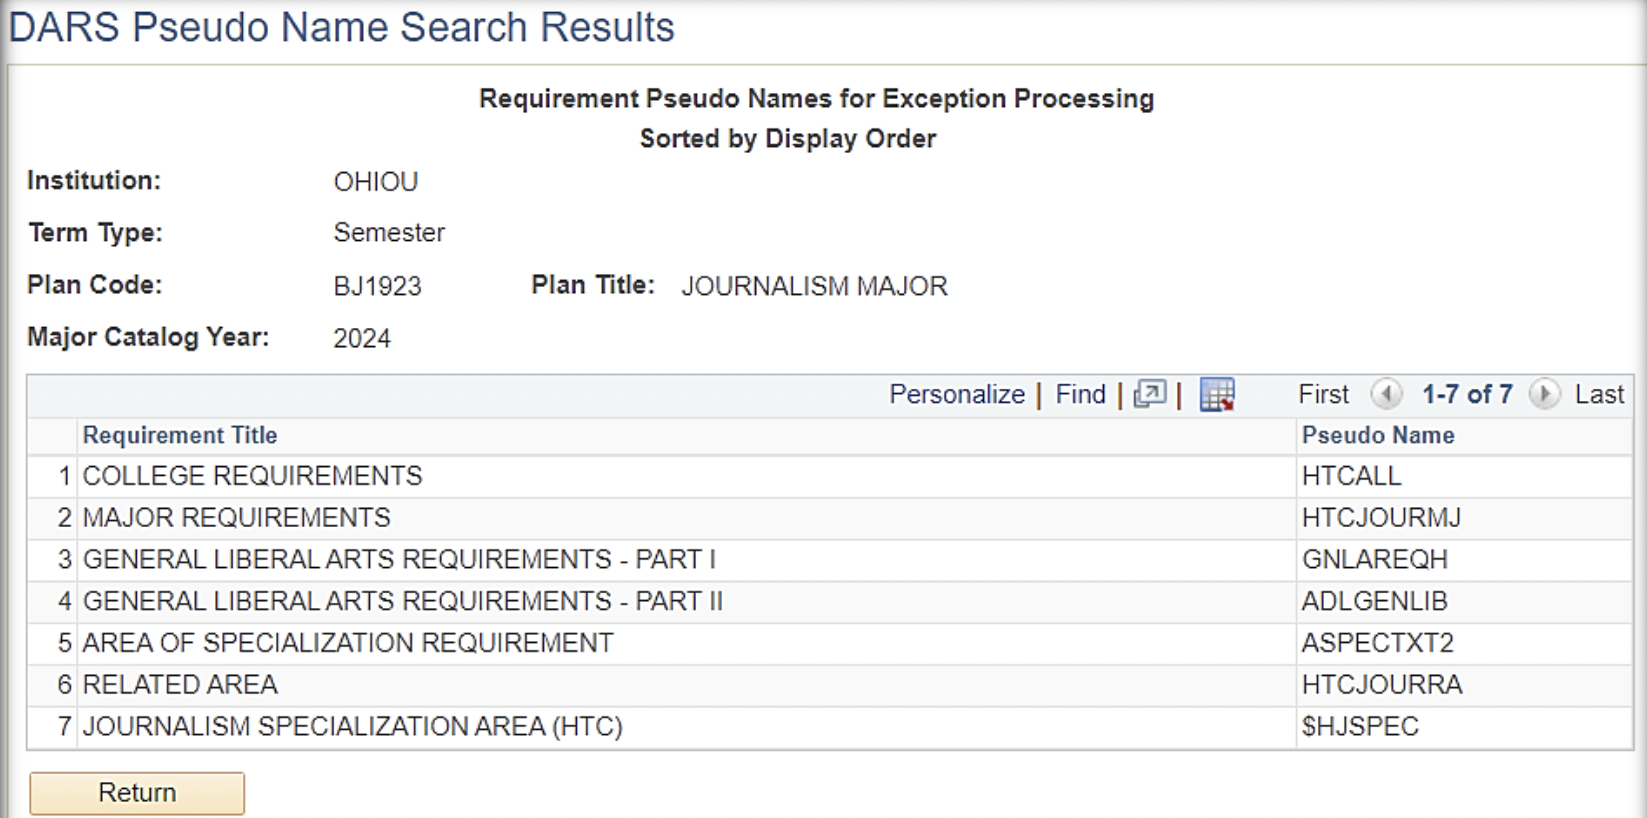Click the next page arrow

[1544, 395]
